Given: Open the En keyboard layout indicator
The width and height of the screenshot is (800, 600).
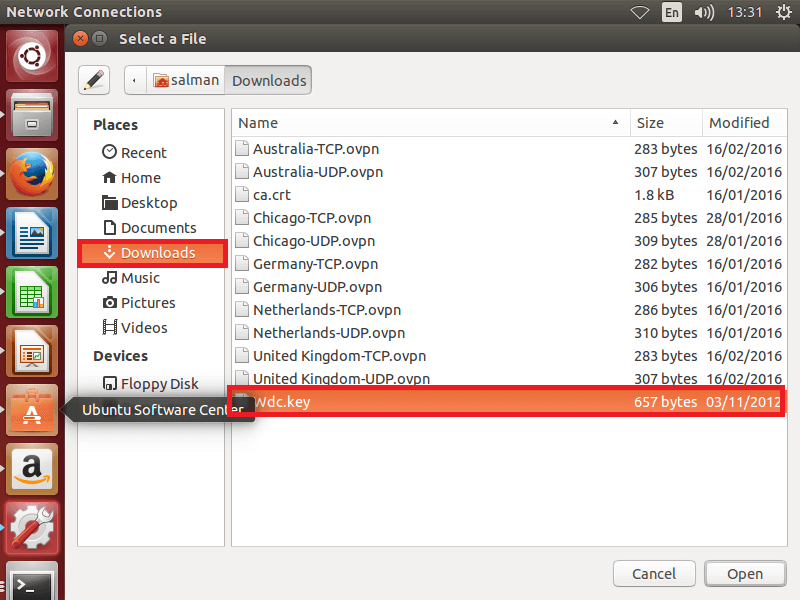Looking at the screenshot, I should [x=672, y=12].
